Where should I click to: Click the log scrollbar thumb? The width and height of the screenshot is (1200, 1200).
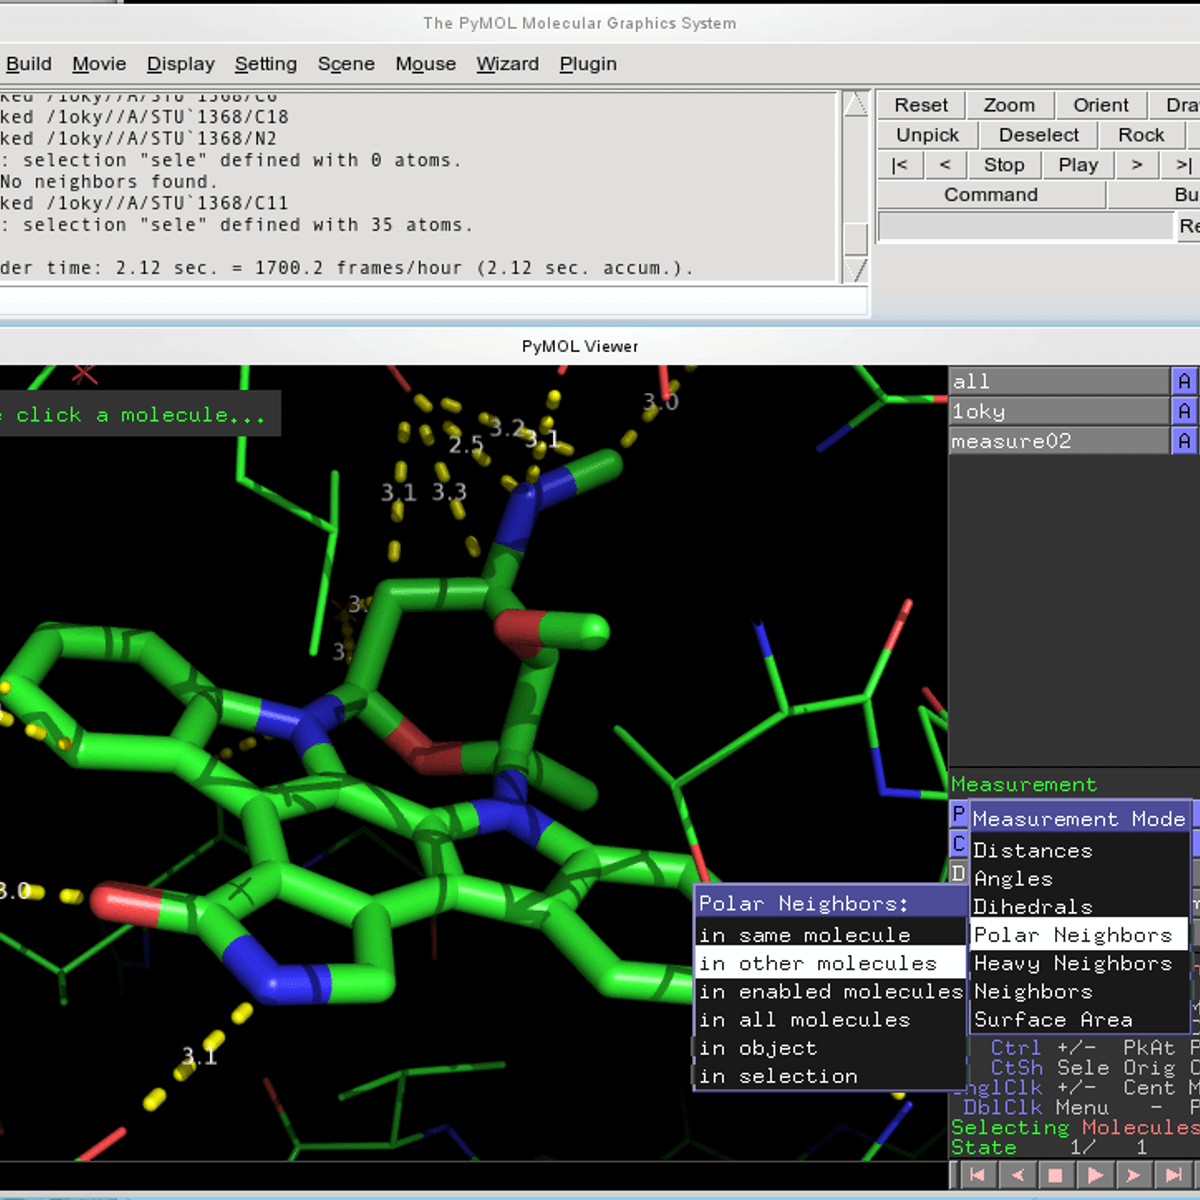tap(856, 238)
